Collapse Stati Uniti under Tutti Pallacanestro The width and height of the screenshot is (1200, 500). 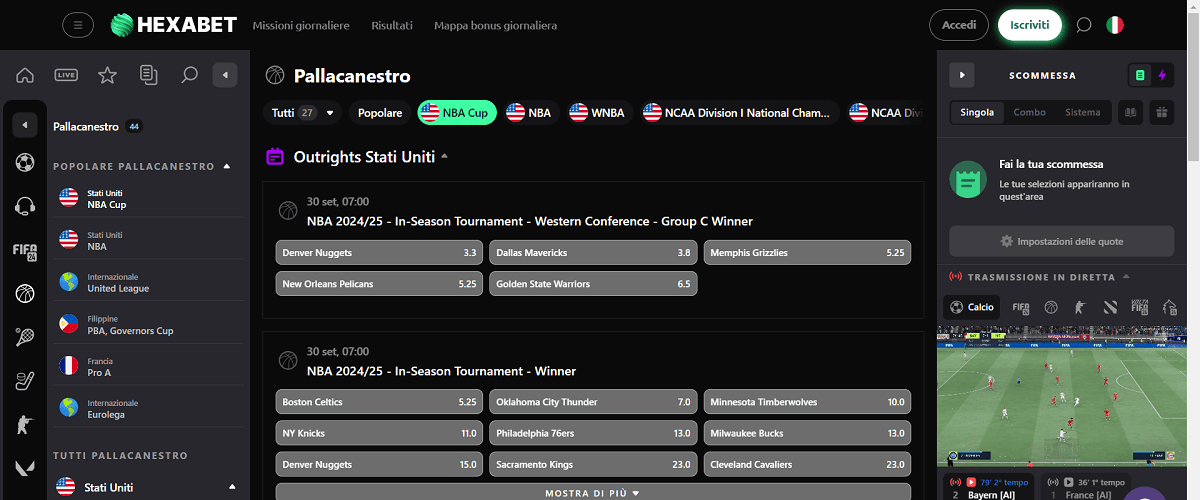[x=232, y=487]
